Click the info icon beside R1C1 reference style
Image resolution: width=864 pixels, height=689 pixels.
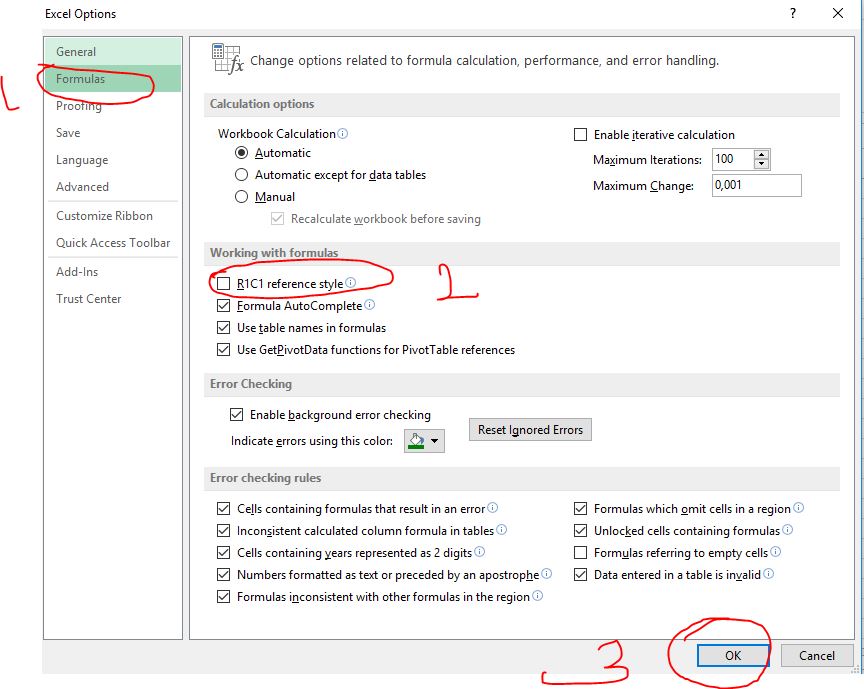[350, 283]
